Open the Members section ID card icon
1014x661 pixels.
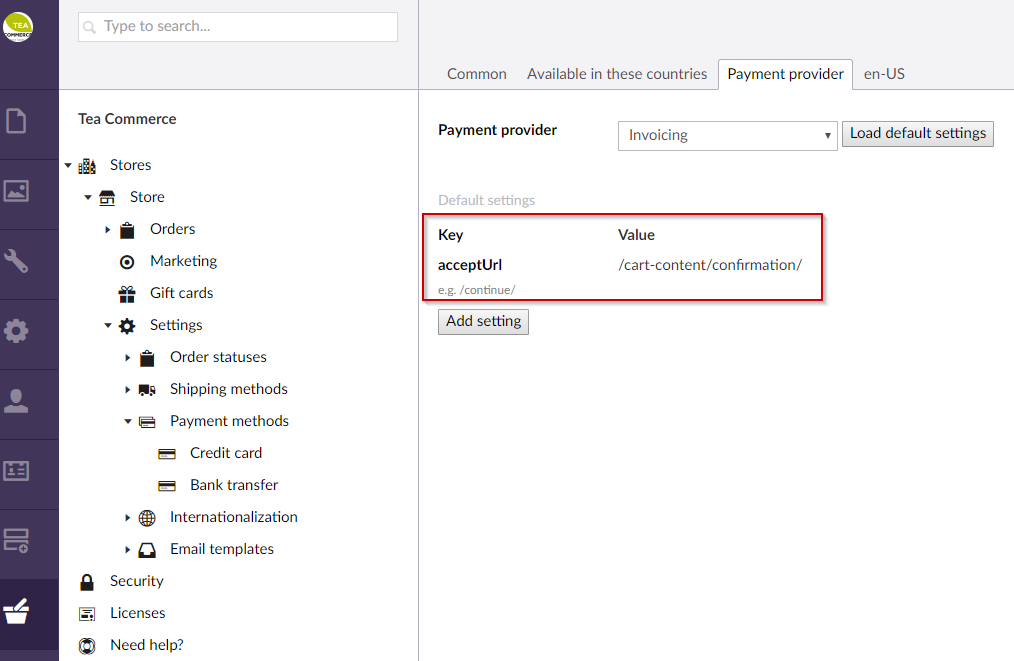[16, 471]
